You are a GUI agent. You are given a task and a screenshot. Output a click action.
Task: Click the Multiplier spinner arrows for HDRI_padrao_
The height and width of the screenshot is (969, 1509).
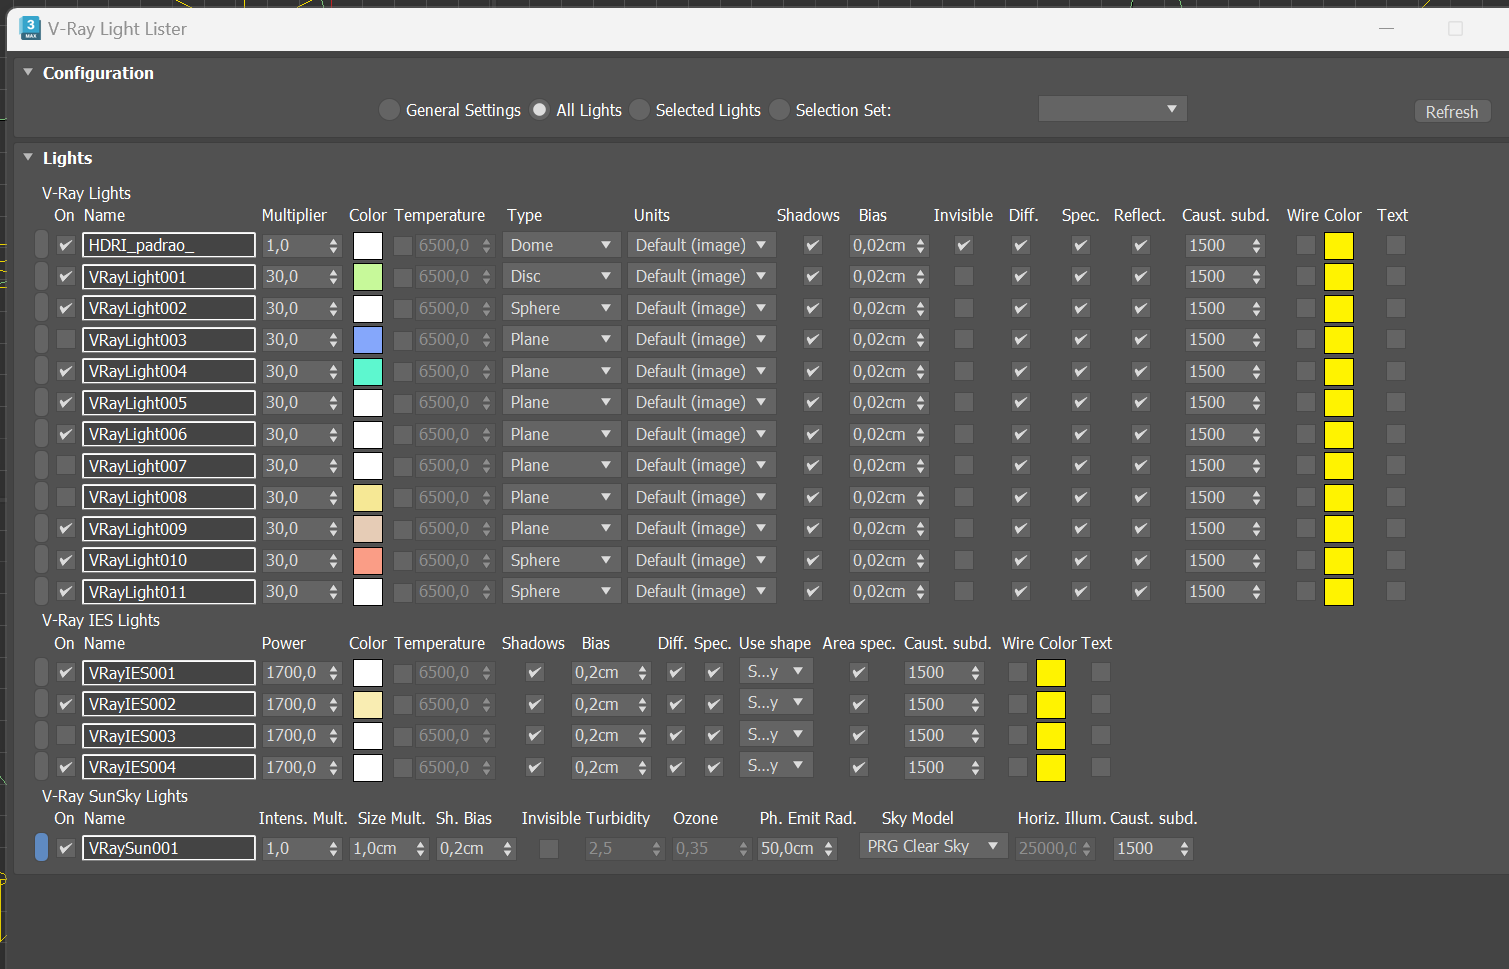(334, 245)
